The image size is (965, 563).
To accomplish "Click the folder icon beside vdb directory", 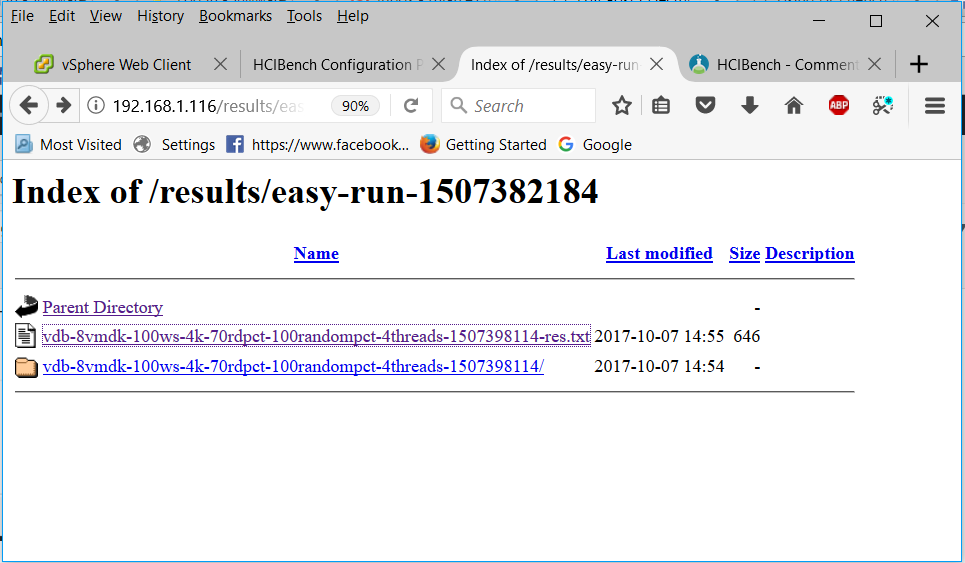I will pos(26,367).
